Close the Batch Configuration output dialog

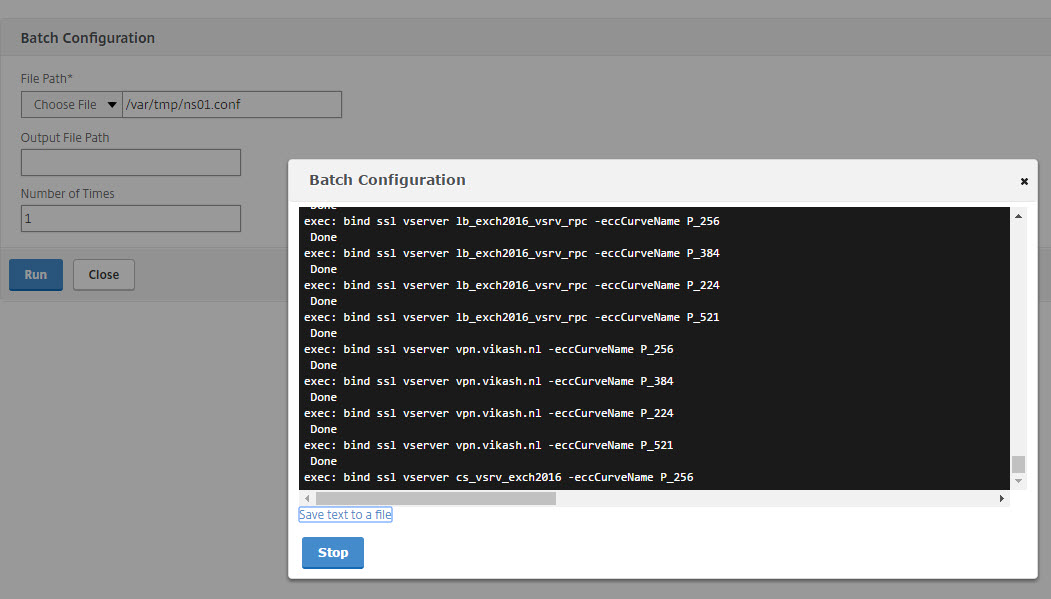coord(1024,182)
